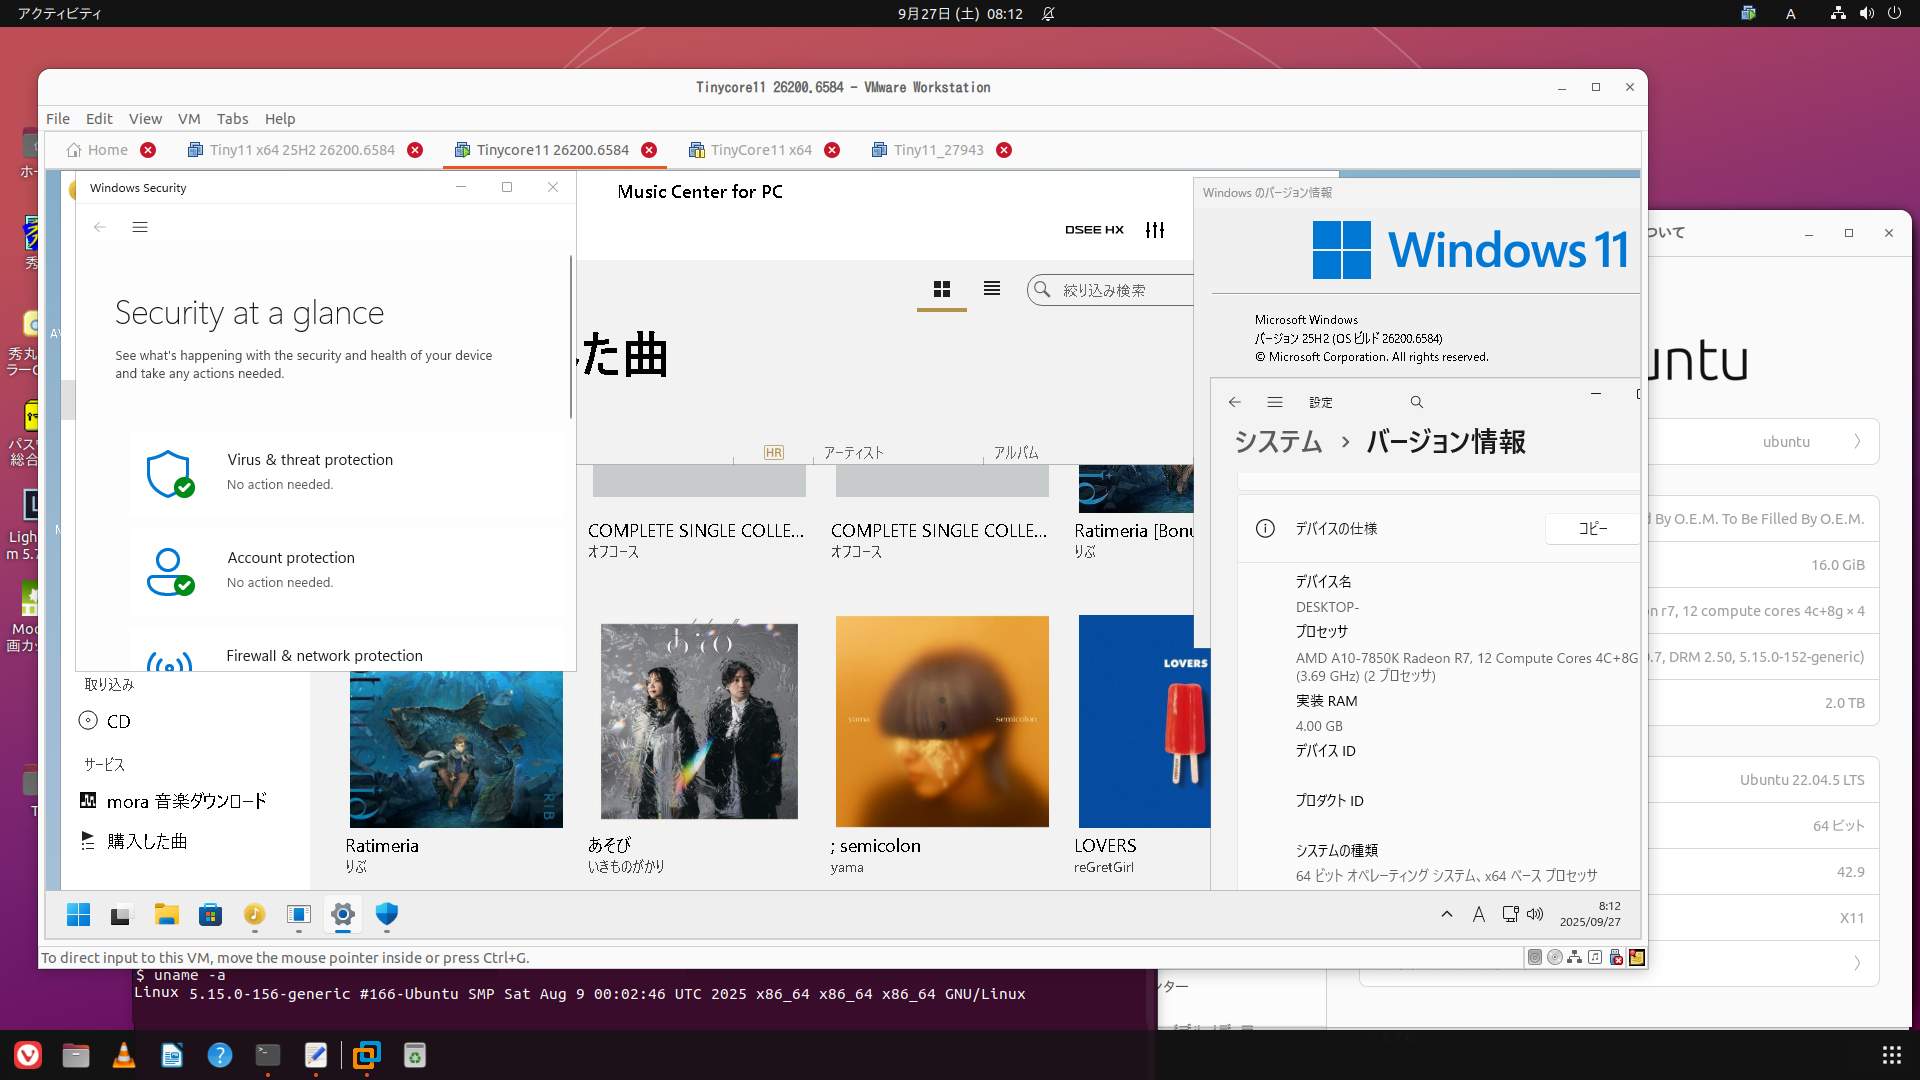The image size is (1920, 1080).
Task: Open the semicolon album thumbnail
Action: click(942, 721)
